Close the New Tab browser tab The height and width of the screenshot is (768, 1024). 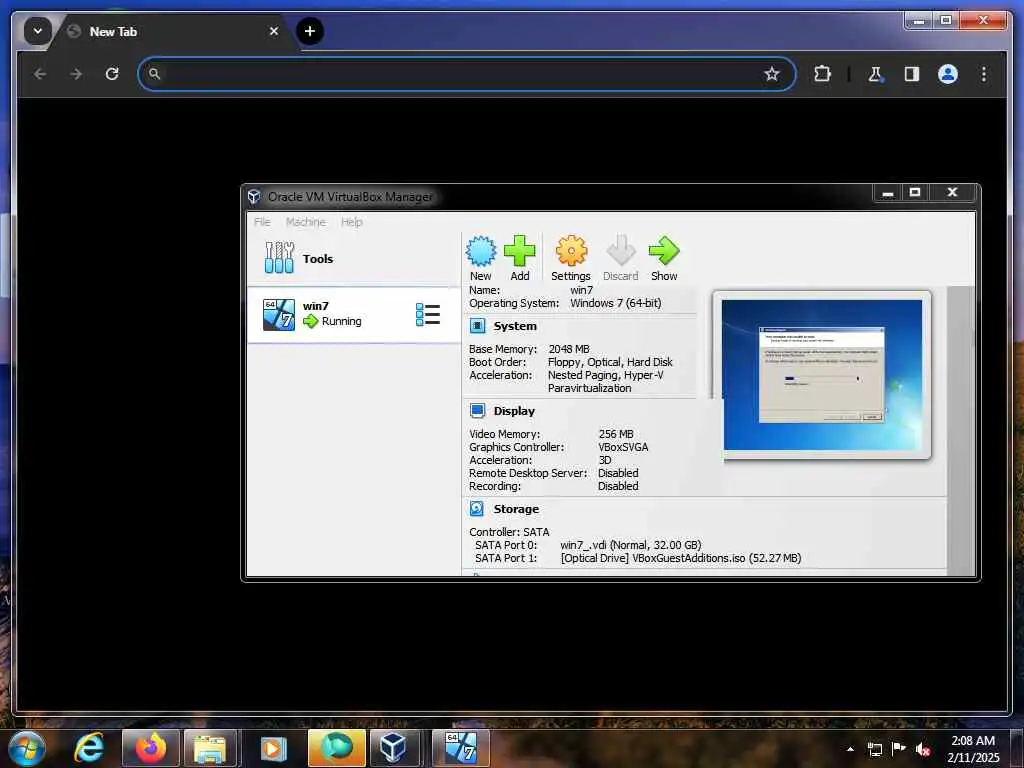(x=274, y=31)
